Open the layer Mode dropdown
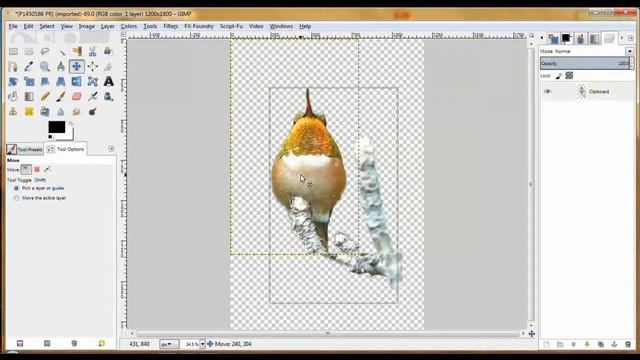640x360 pixels. (630, 51)
